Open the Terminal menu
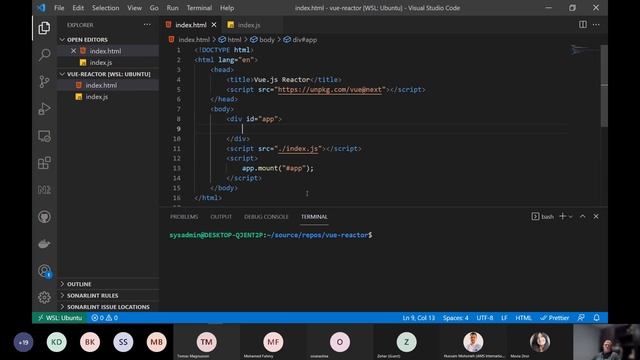640x360 pixels. (x=199, y=8)
